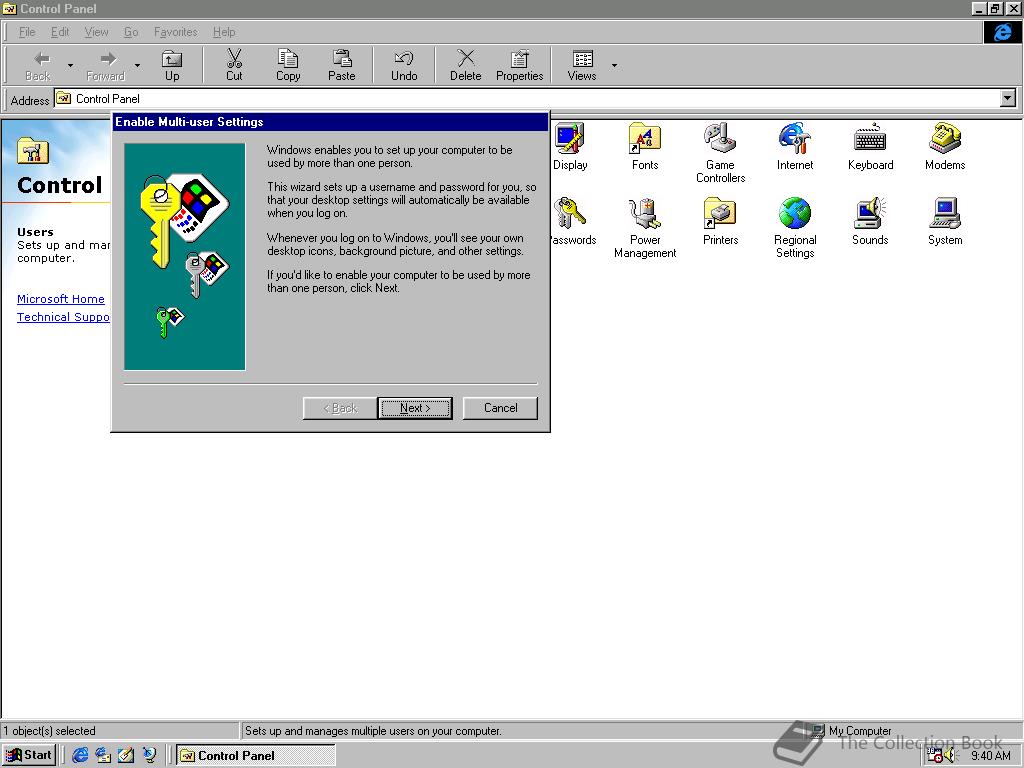Viewport: 1024px width, 768px height.
Task: Open the Passwords icon
Action: (x=573, y=222)
